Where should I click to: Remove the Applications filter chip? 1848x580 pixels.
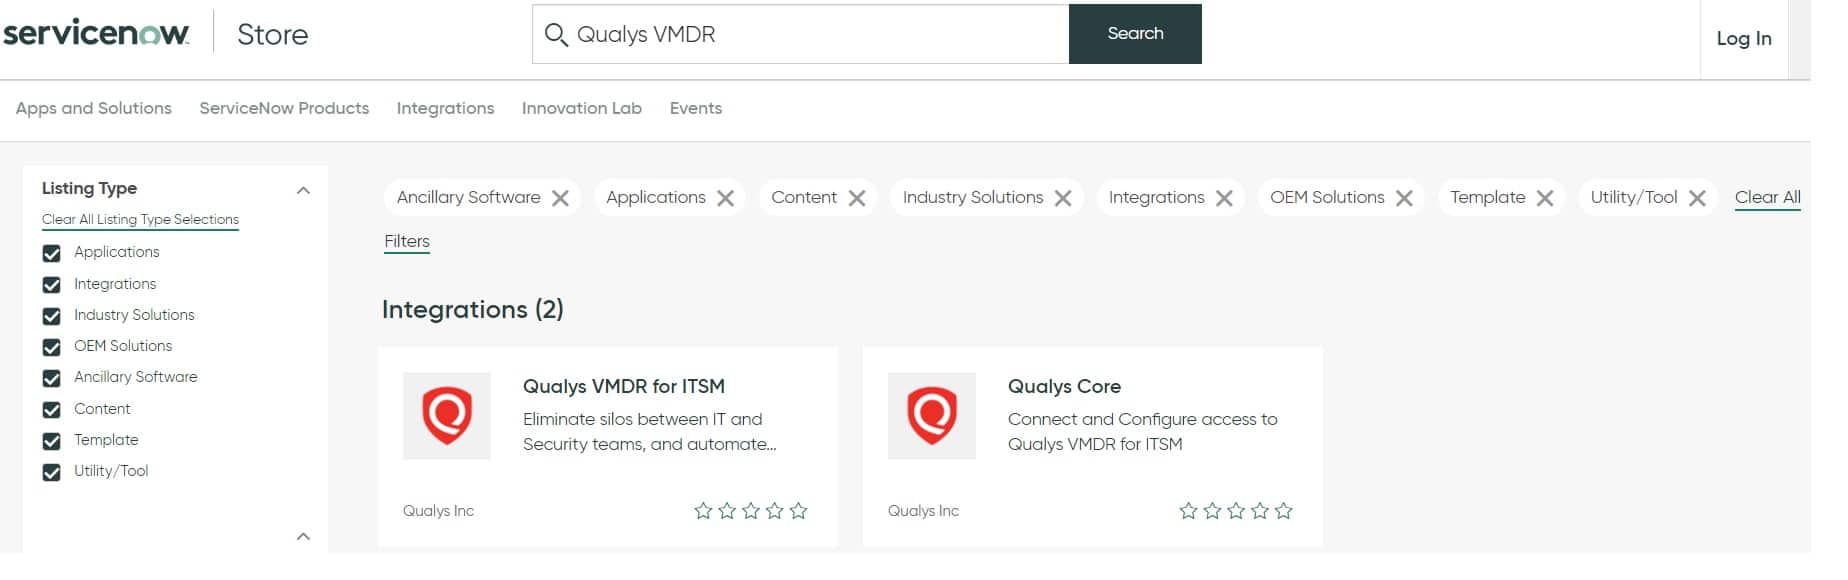pyautogui.click(x=726, y=198)
